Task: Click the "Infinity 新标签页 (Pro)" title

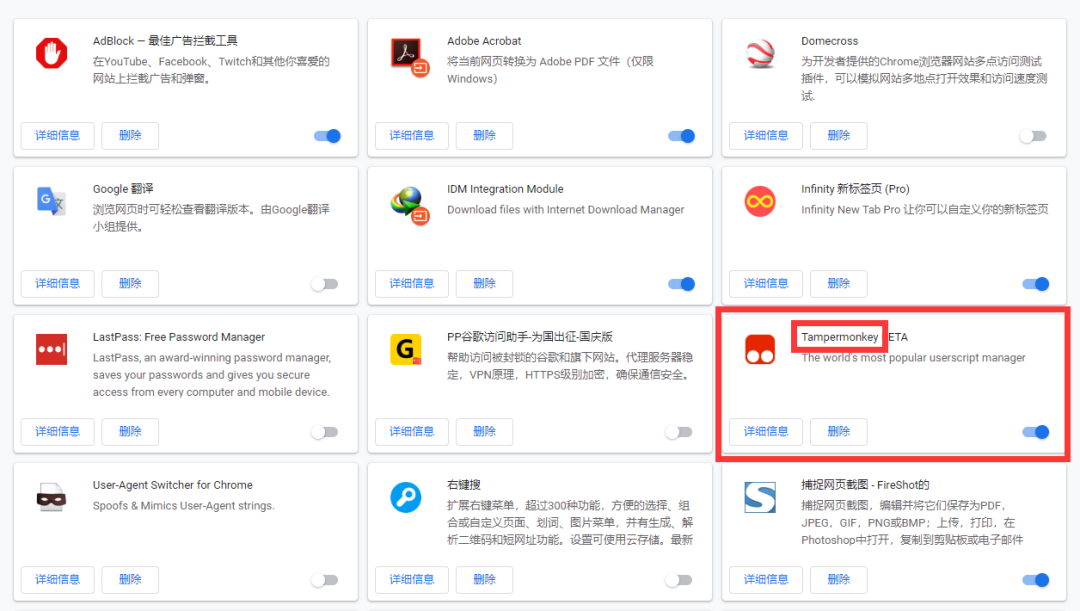Action: click(x=855, y=189)
